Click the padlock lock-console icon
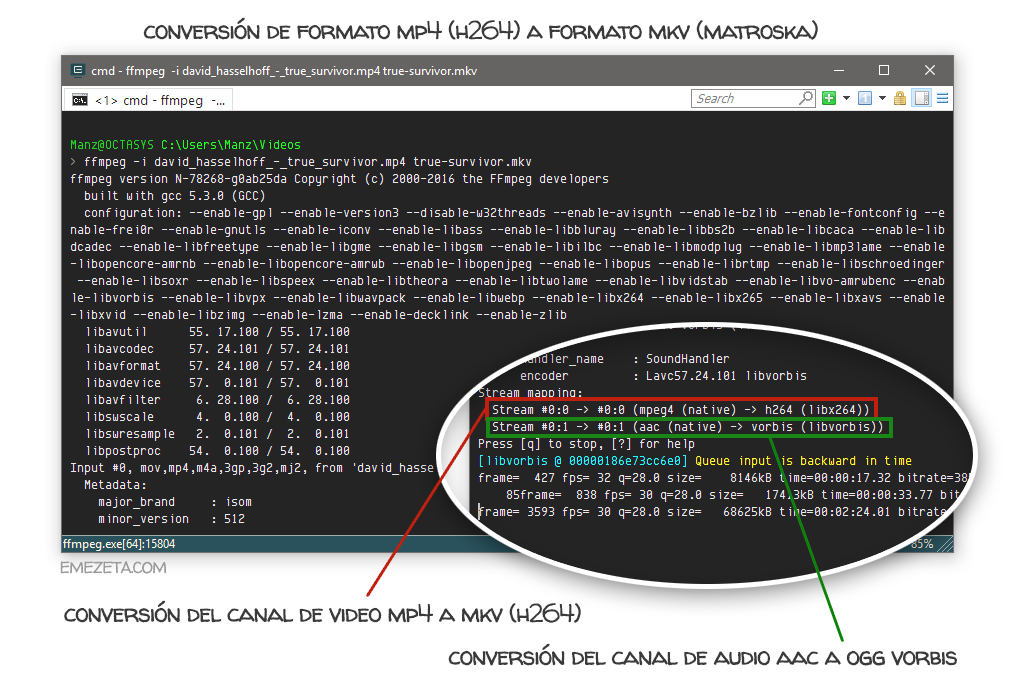Screen dimensions: 1024x681 [900, 99]
